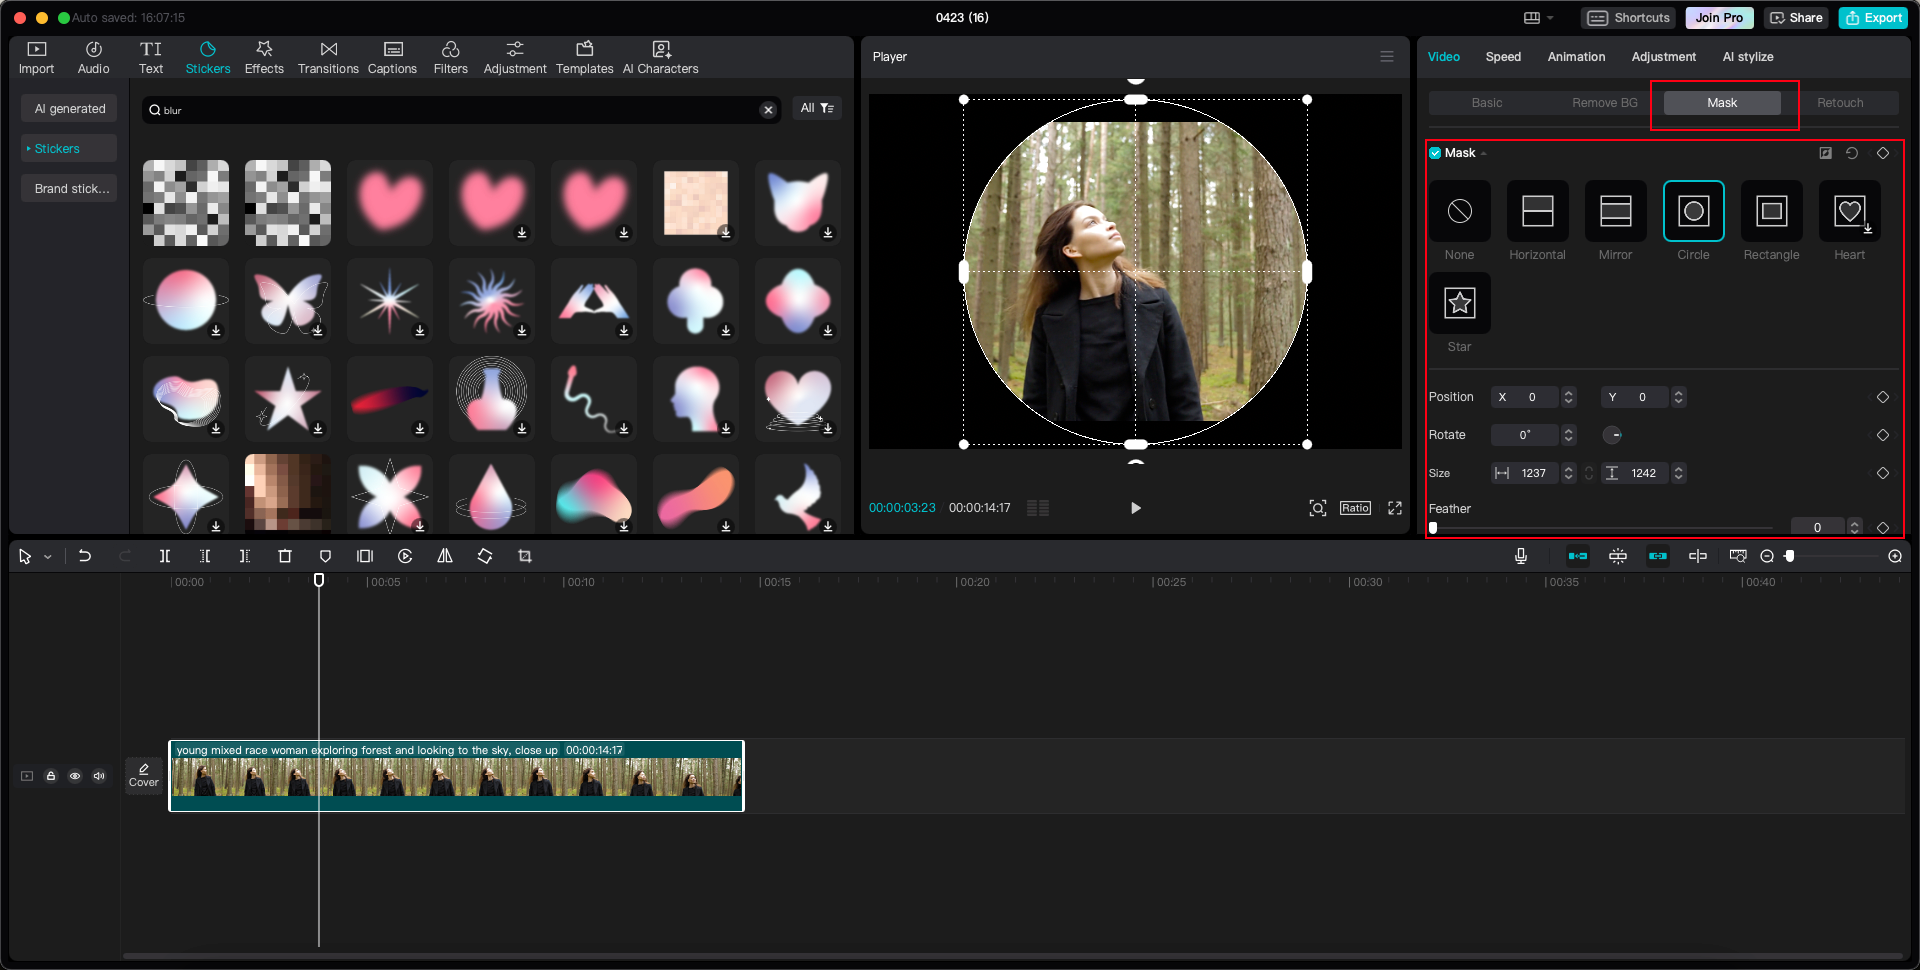
Task: Open the All filter dropdown
Action: [817, 108]
